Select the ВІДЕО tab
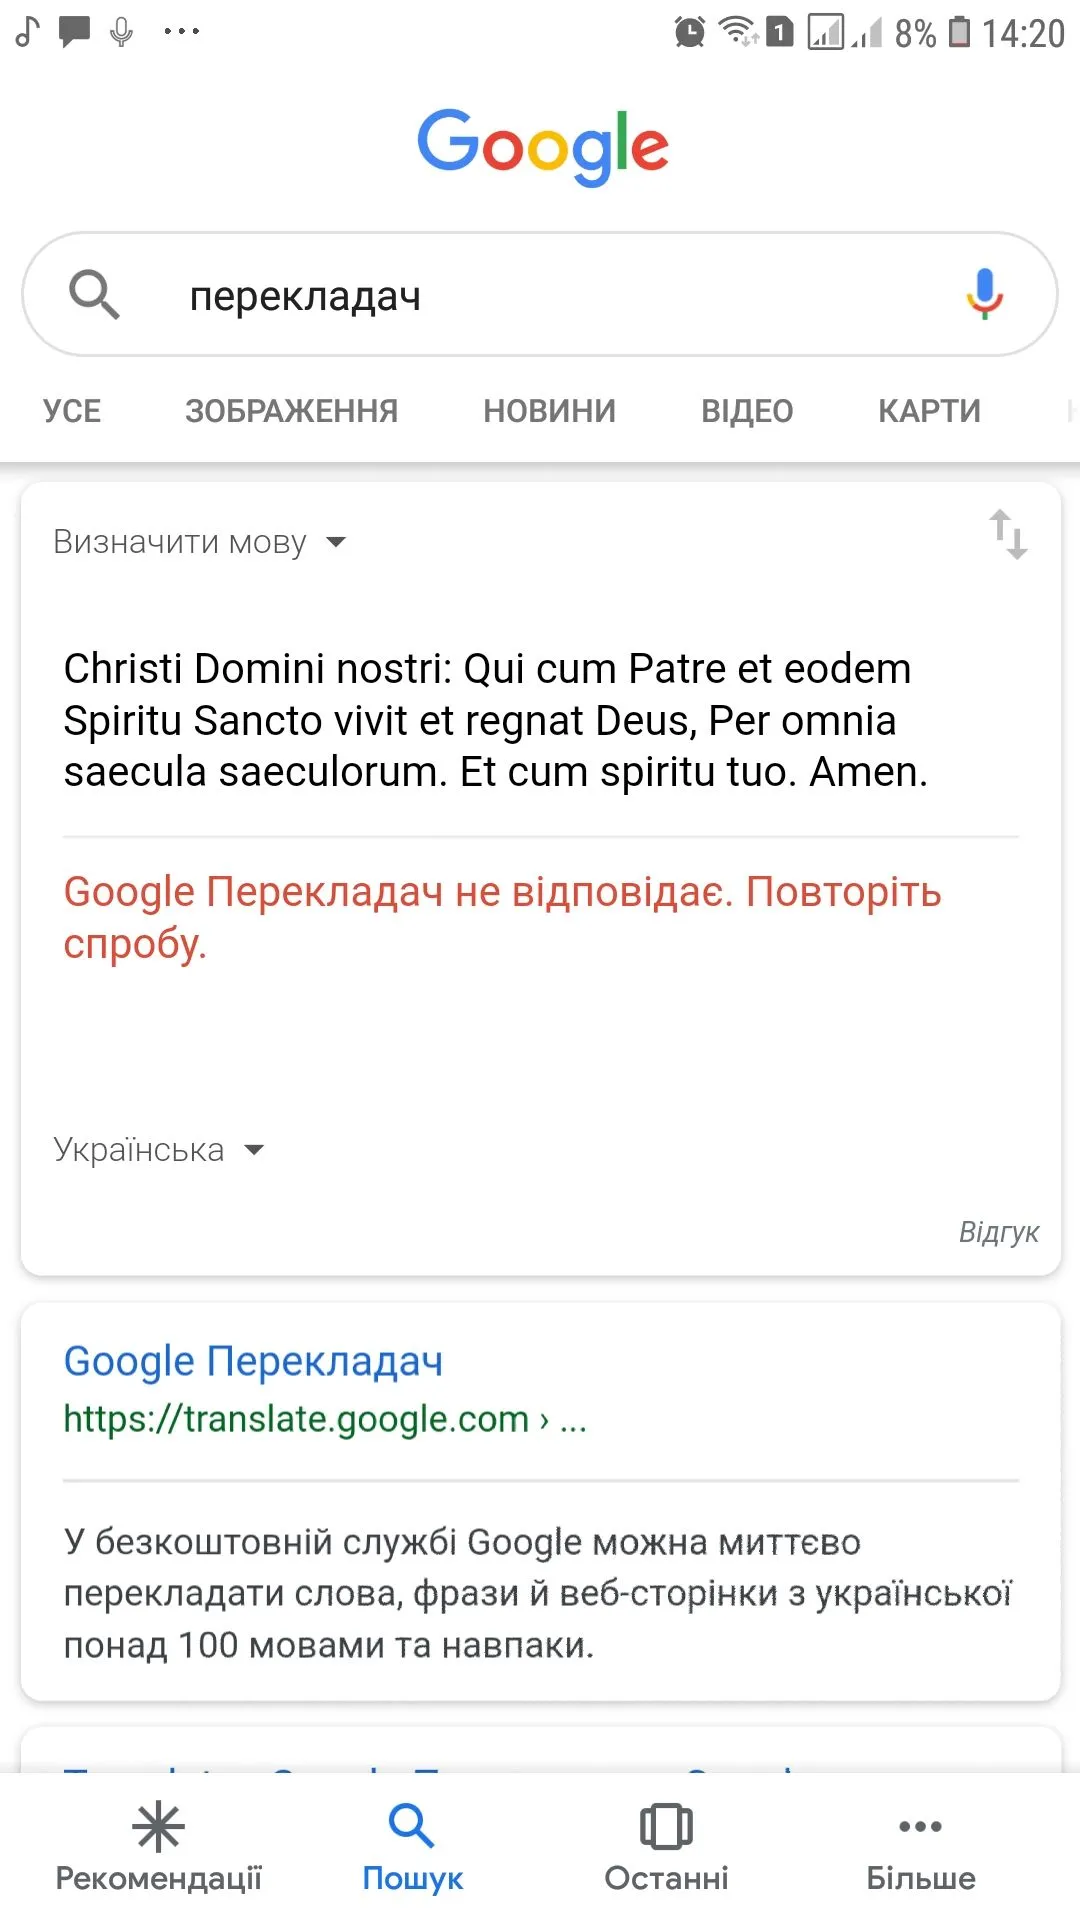This screenshot has height=1920, width=1080. 747,411
